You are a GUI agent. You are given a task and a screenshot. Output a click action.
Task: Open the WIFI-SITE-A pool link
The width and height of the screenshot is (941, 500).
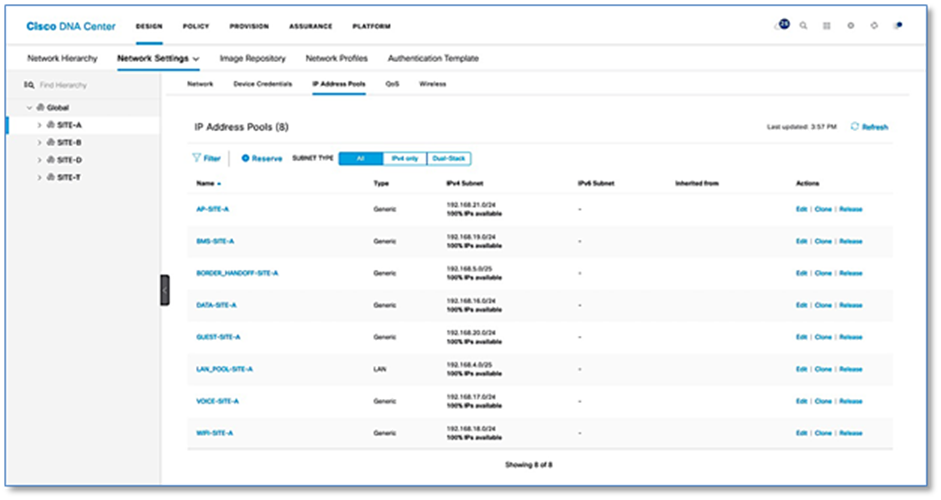(x=214, y=433)
